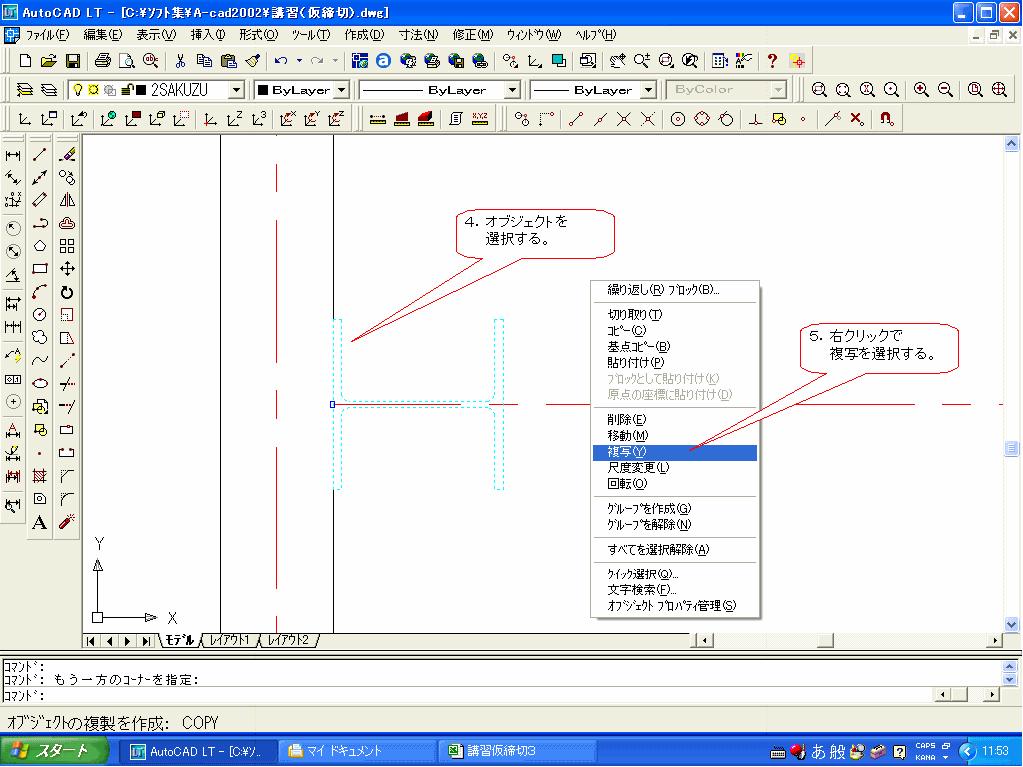This screenshot has width=1023, height=767.
Task: Switch to the レイアウト2 tab
Action: (288, 640)
